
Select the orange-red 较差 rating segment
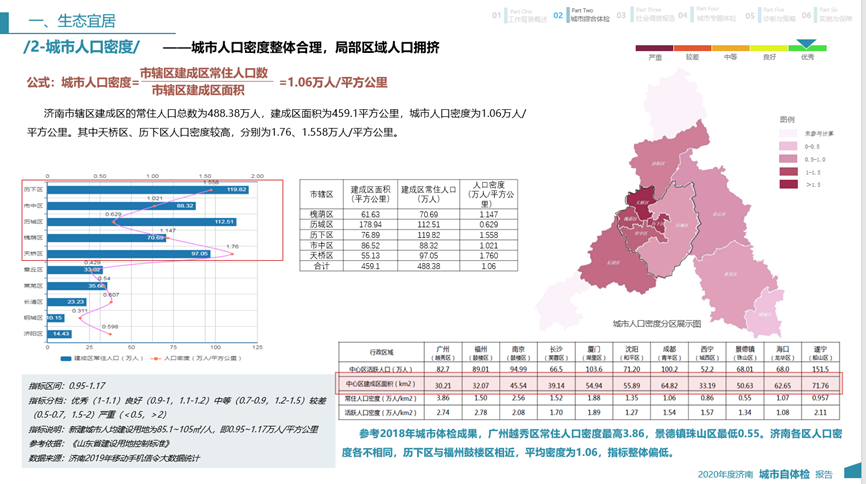[x=692, y=49]
